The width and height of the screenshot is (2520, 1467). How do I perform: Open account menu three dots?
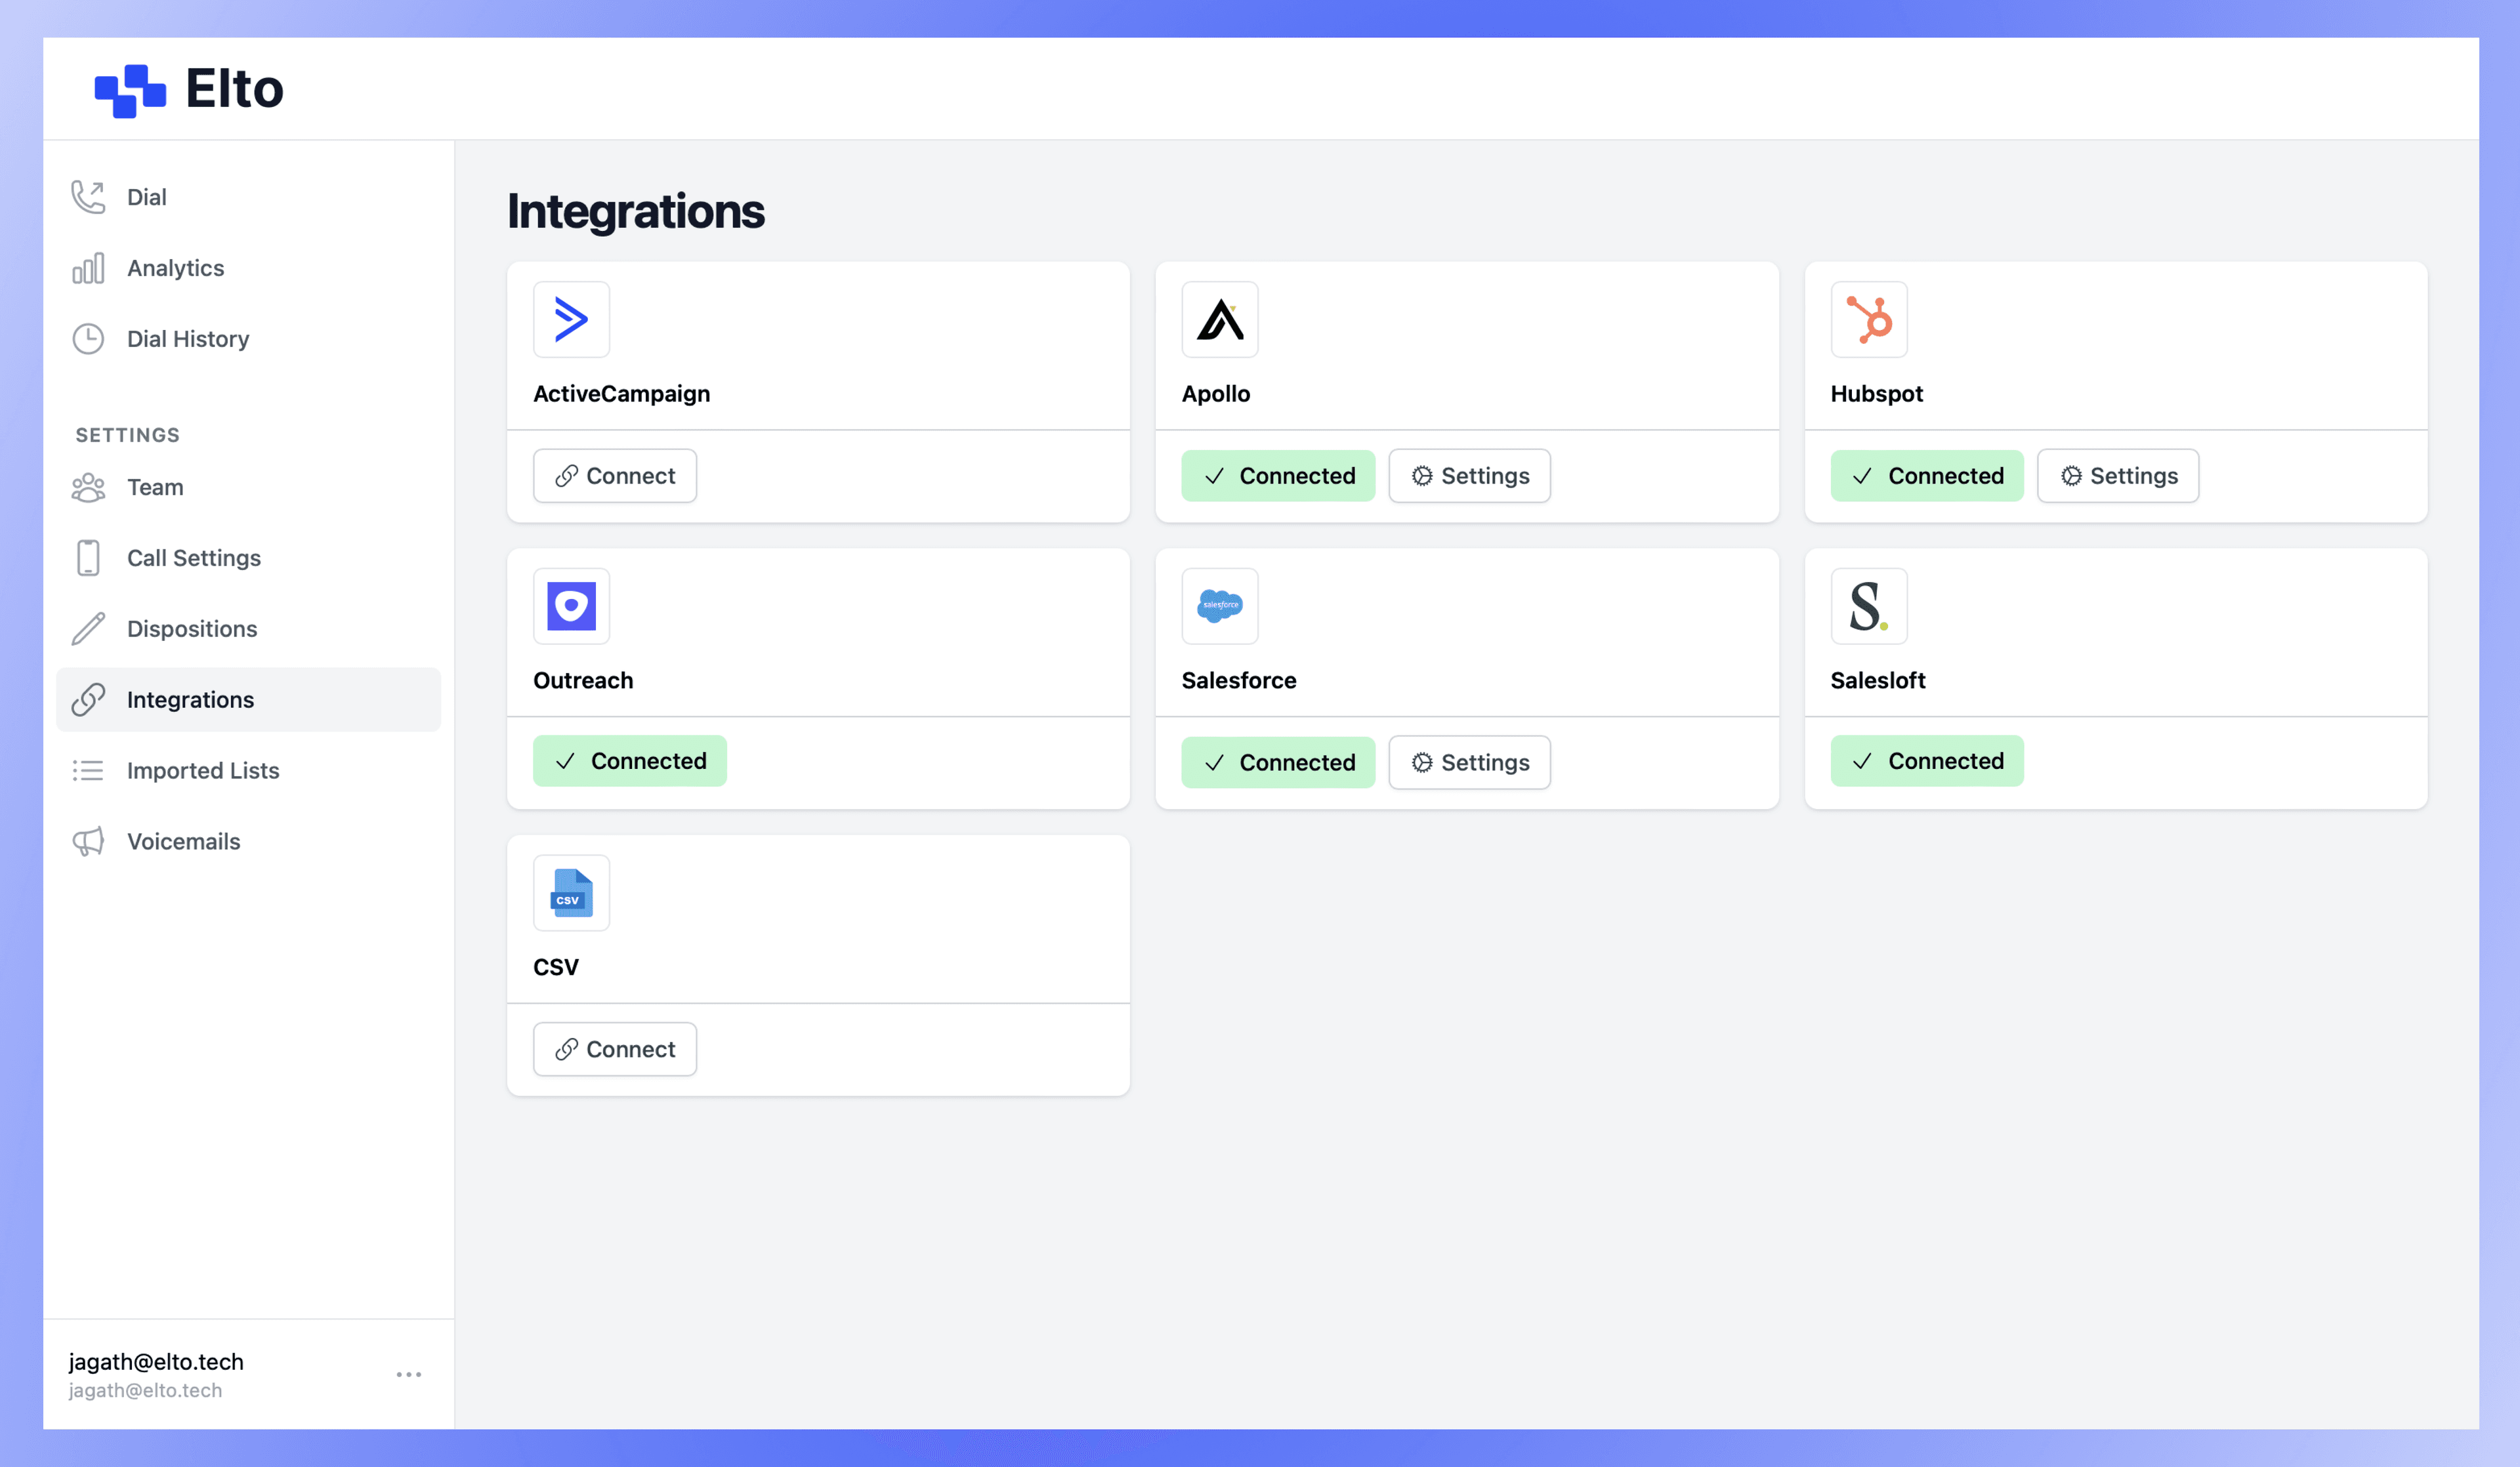pyautogui.click(x=408, y=1375)
